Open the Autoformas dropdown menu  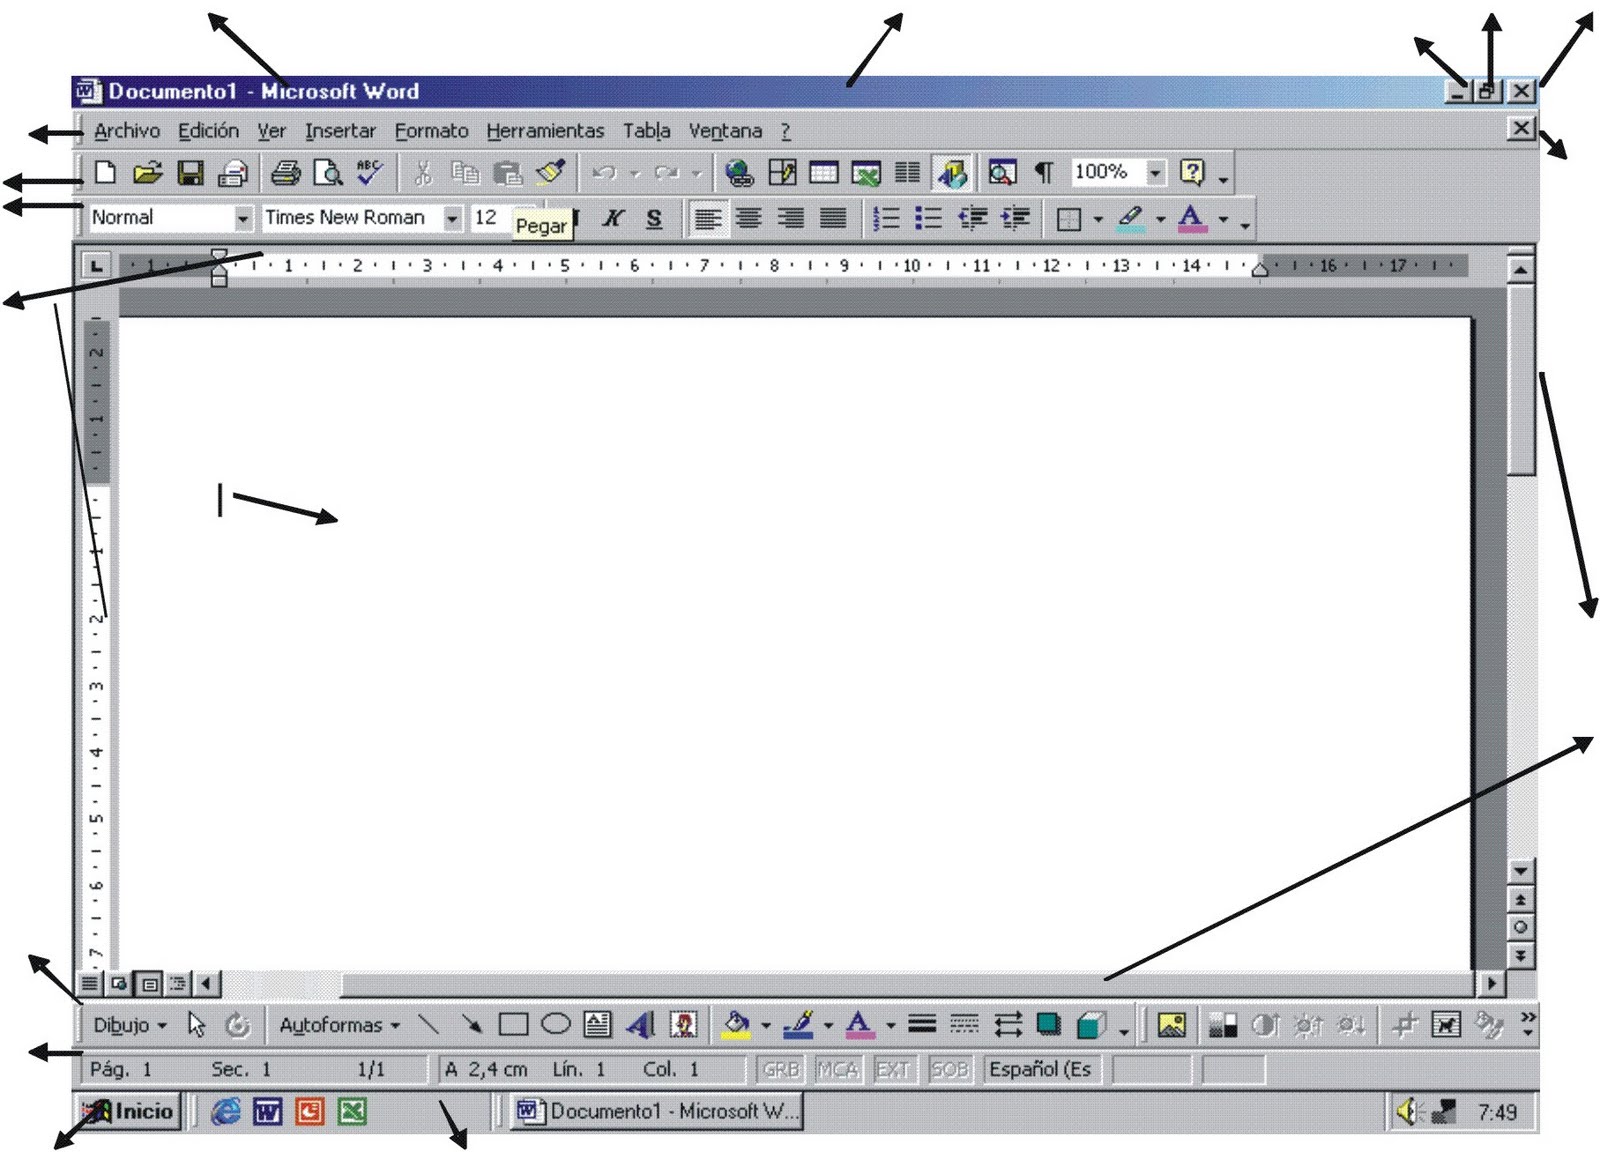point(339,1025)
